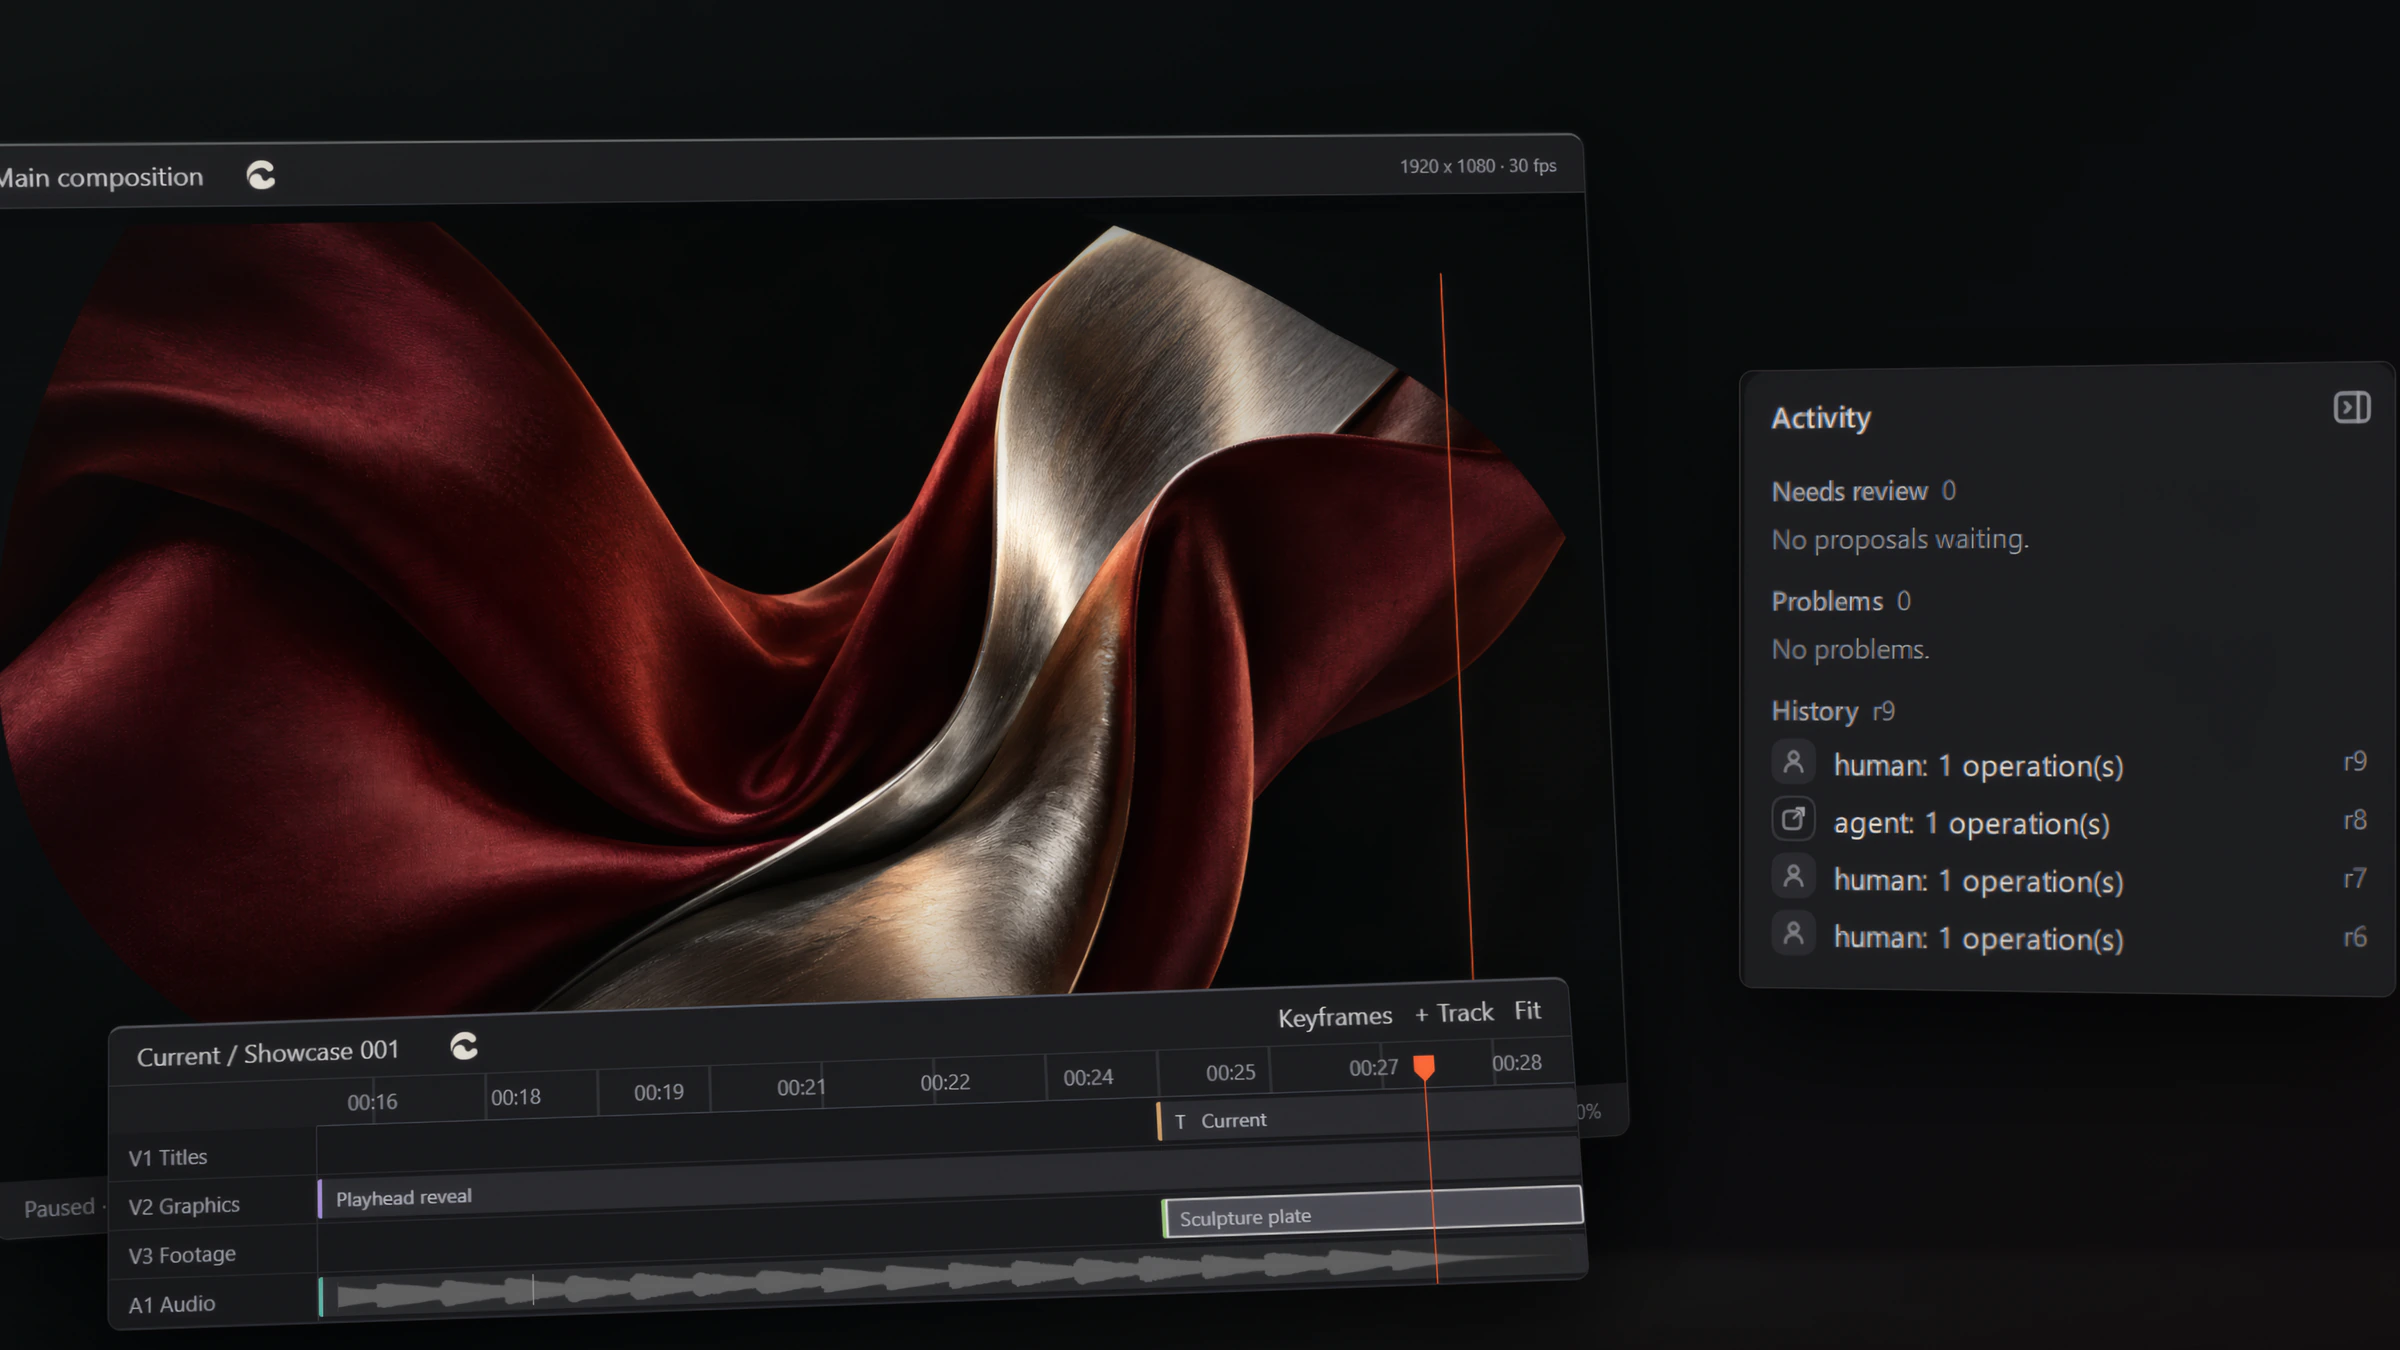Select the human operation entry r6
The height and width of the screenshot is (1350, 2400).
[x=2069, y=938]
